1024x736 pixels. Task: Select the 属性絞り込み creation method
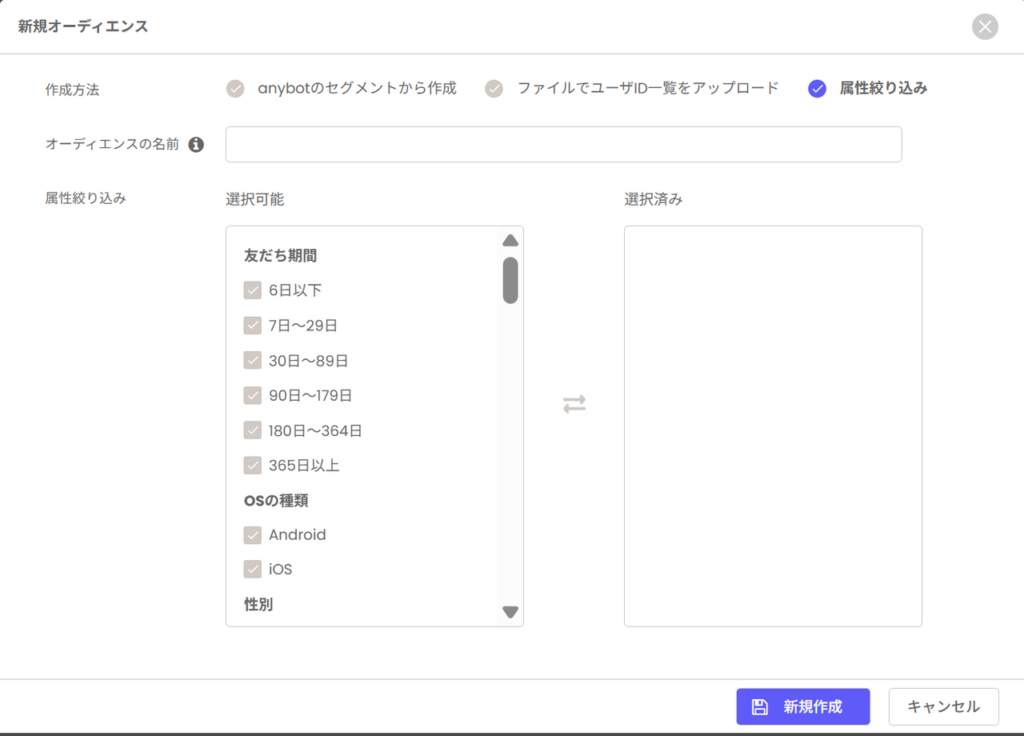[x=817, y=88]
